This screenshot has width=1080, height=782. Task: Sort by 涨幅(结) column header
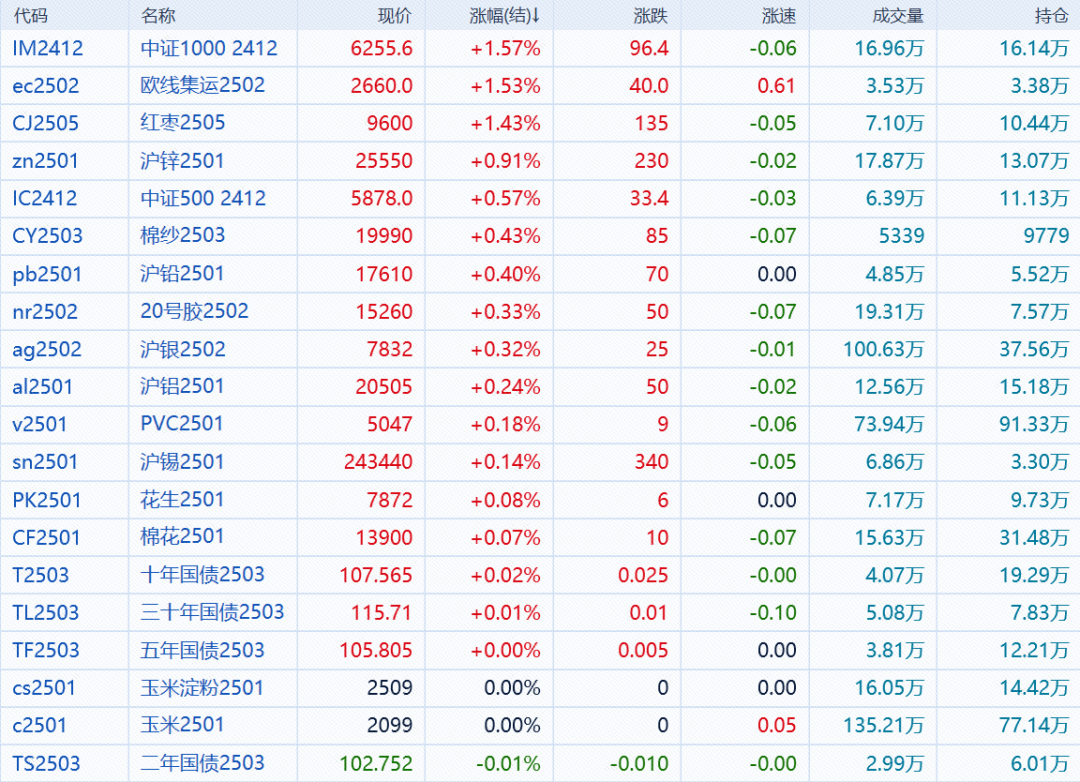coord(504,15)
